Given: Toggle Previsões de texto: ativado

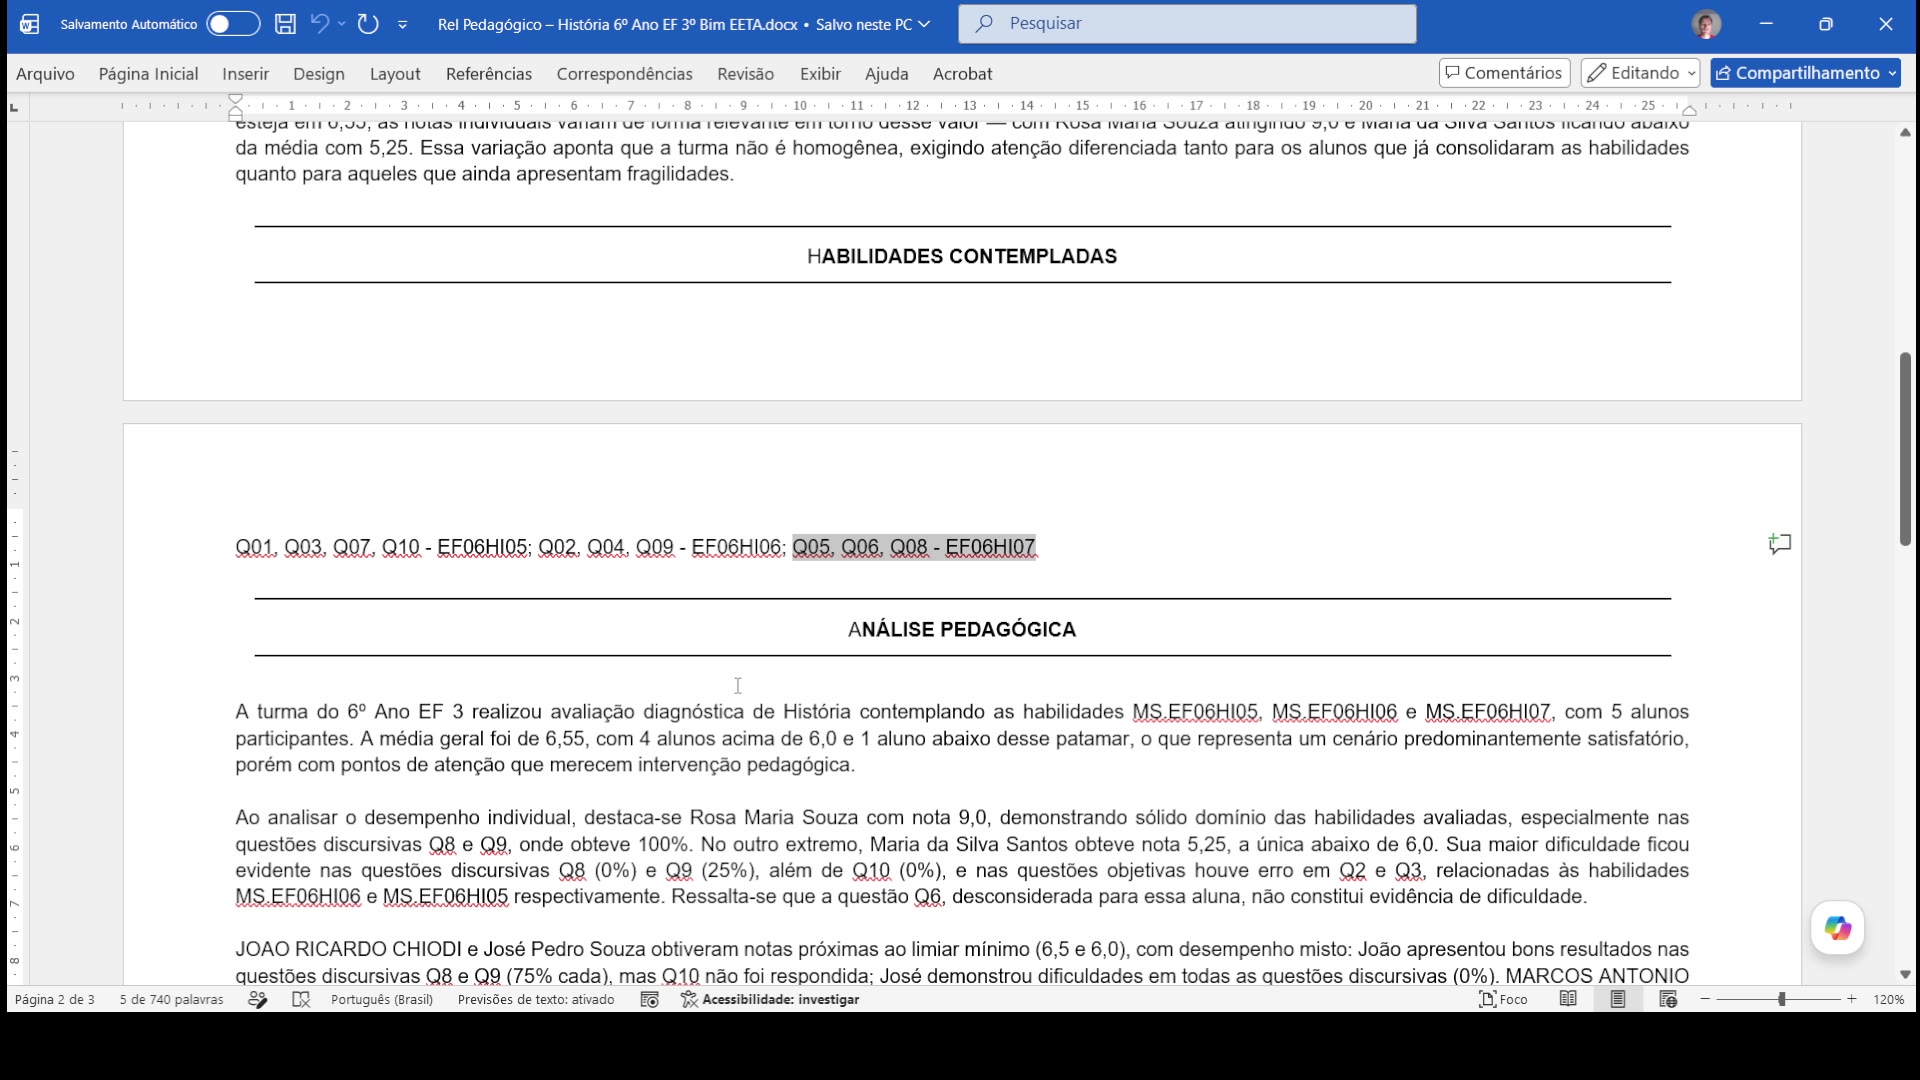Looking at the screenshot, I should tap(536, 999).
